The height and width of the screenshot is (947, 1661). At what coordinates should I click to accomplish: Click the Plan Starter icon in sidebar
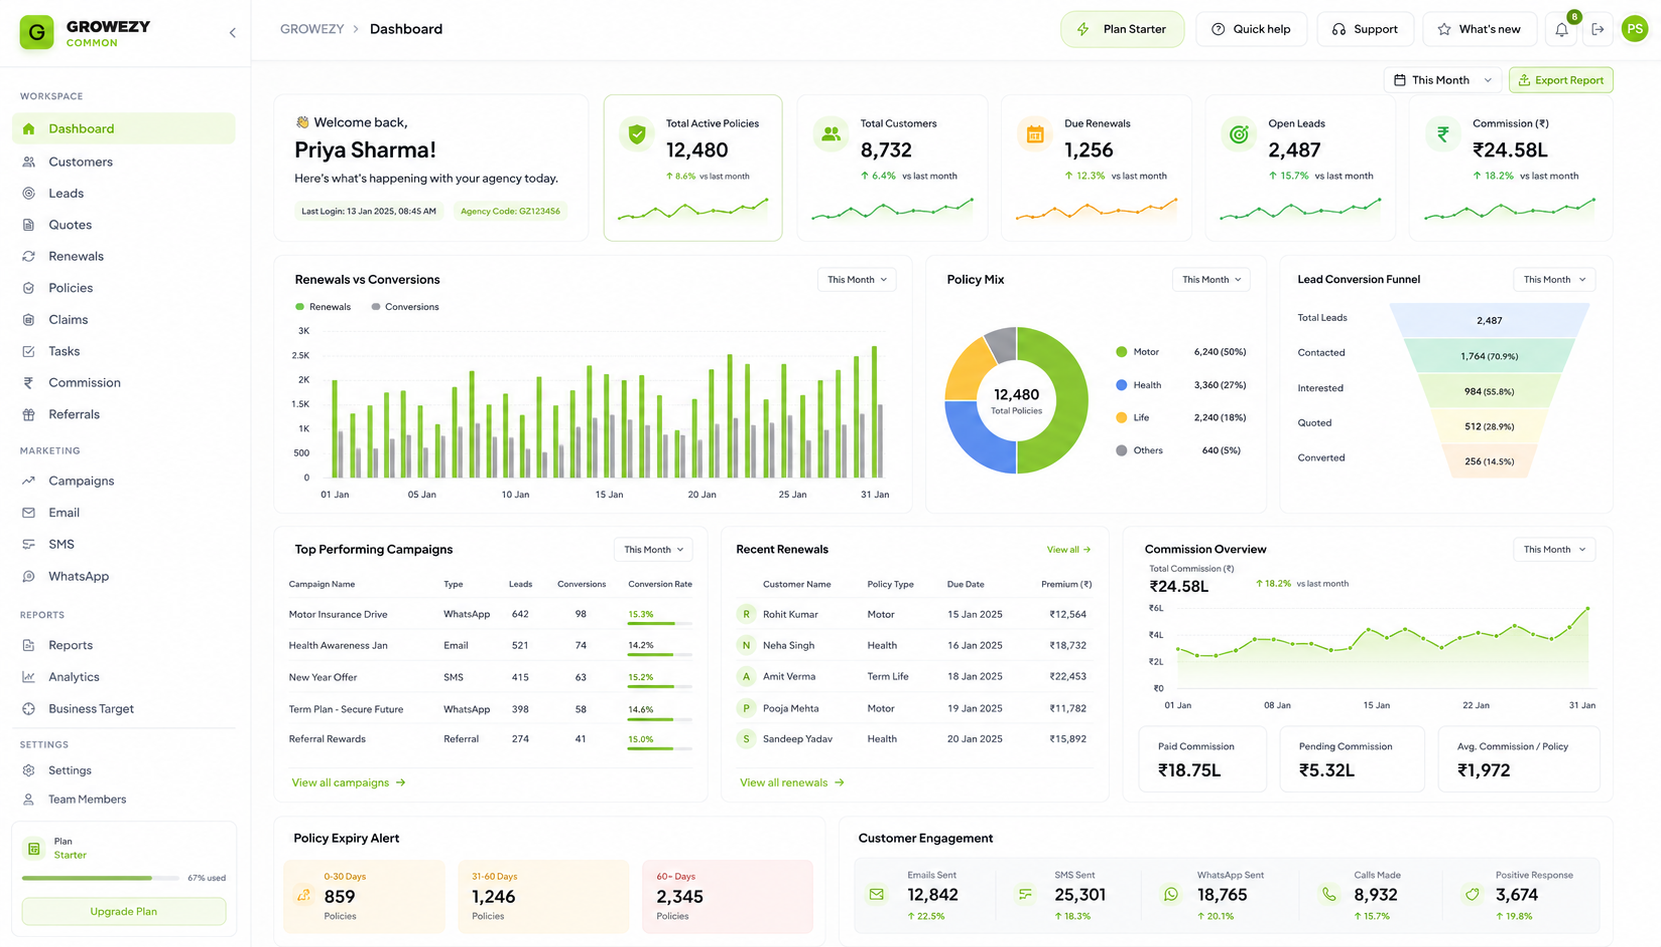click(x=34, y=849)
